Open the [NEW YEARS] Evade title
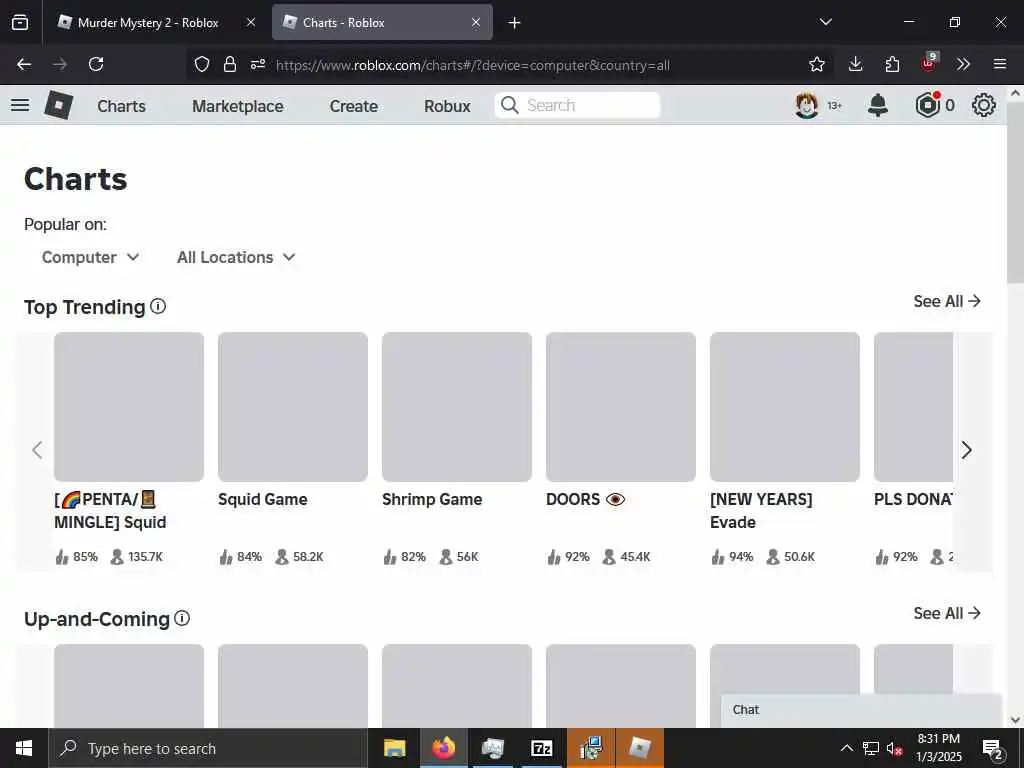The width and height of the screenshot is (1024, 768). click(x=761, y=511)
